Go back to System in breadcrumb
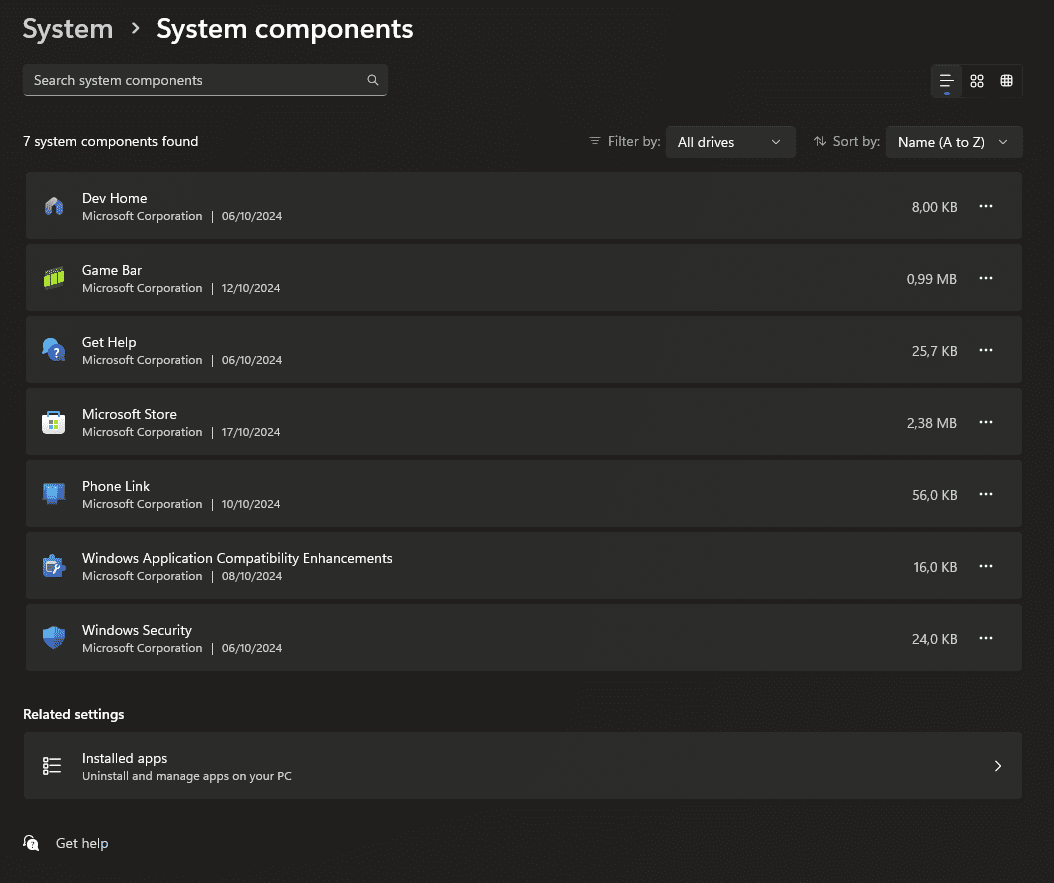This screenshot has height=883, width=1054. [68, 30]
